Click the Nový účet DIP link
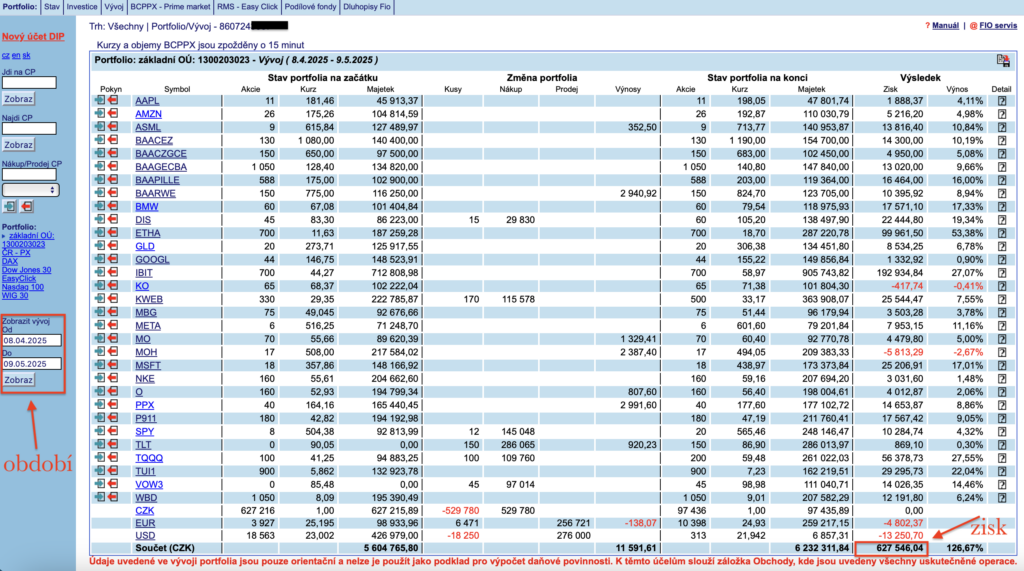Viewport: 1024px width, 571px height. (33, 37)
